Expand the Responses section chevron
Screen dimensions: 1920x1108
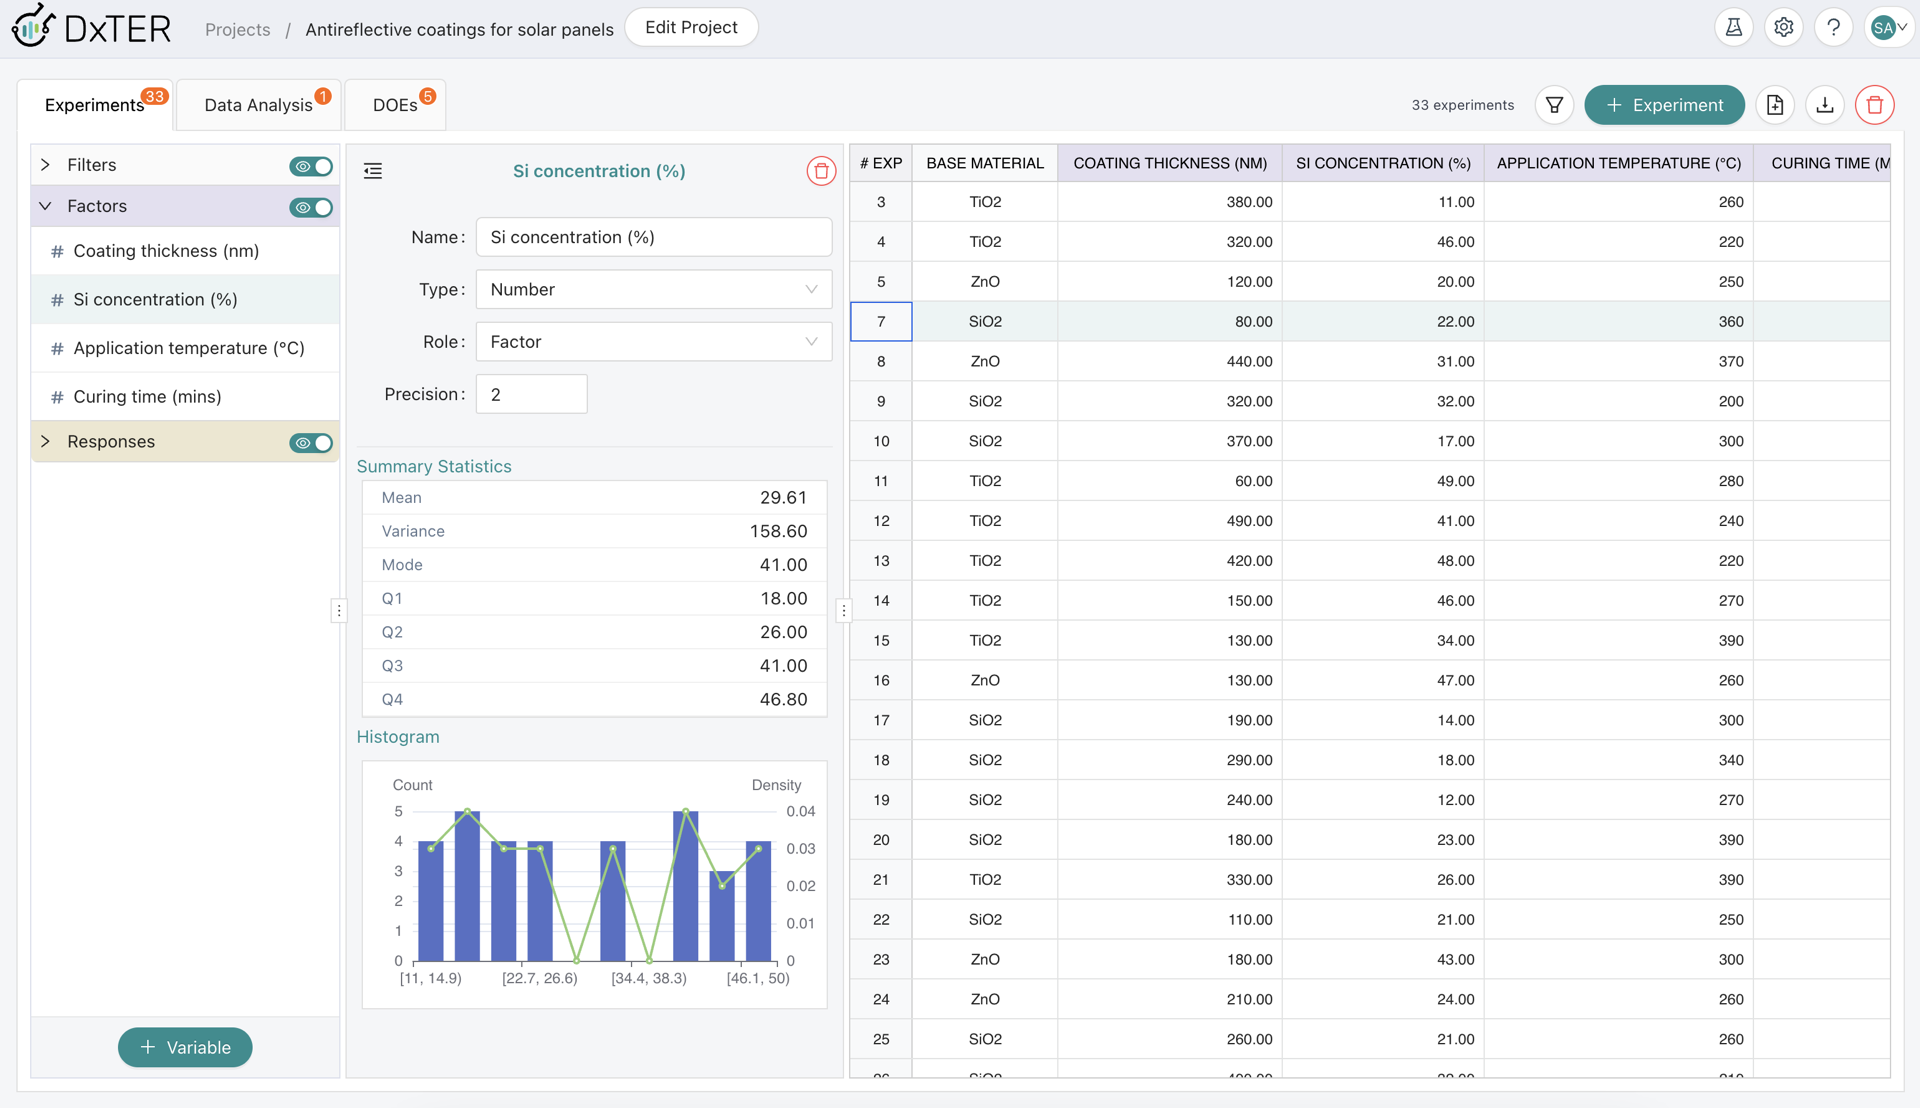pyautogui.click(x=46, y=441)
